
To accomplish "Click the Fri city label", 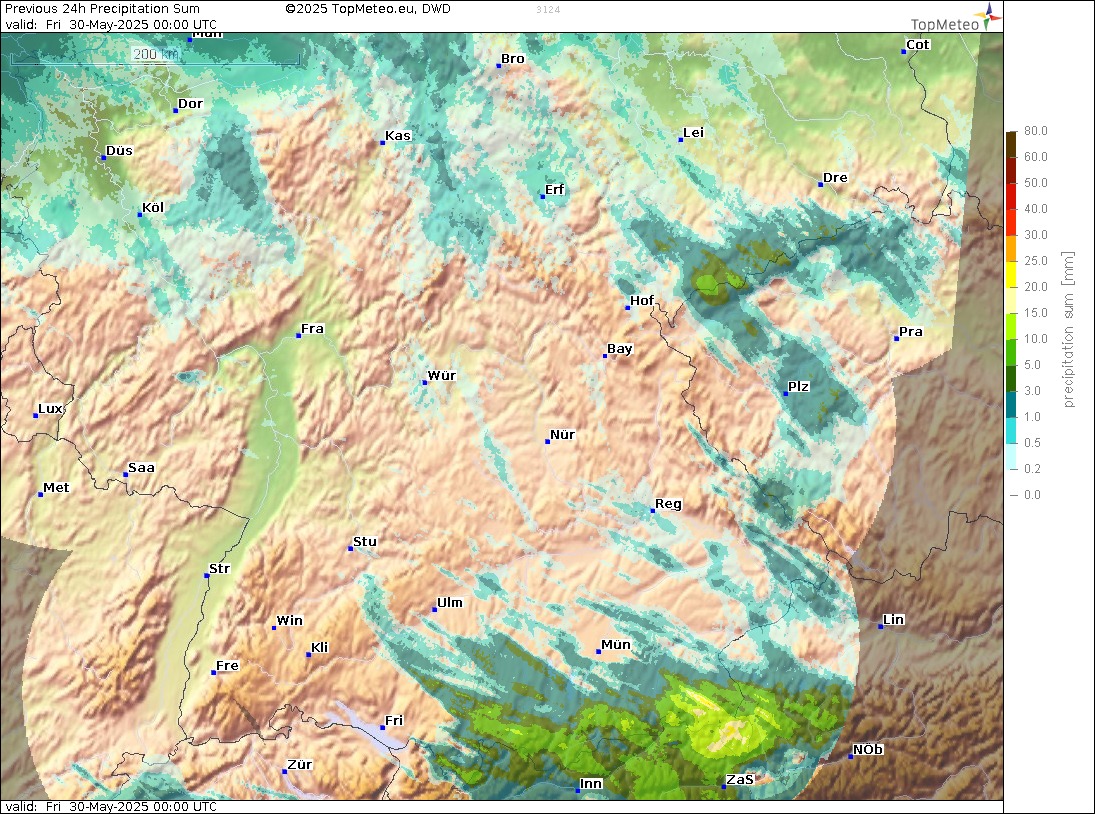I will (394, 720).
